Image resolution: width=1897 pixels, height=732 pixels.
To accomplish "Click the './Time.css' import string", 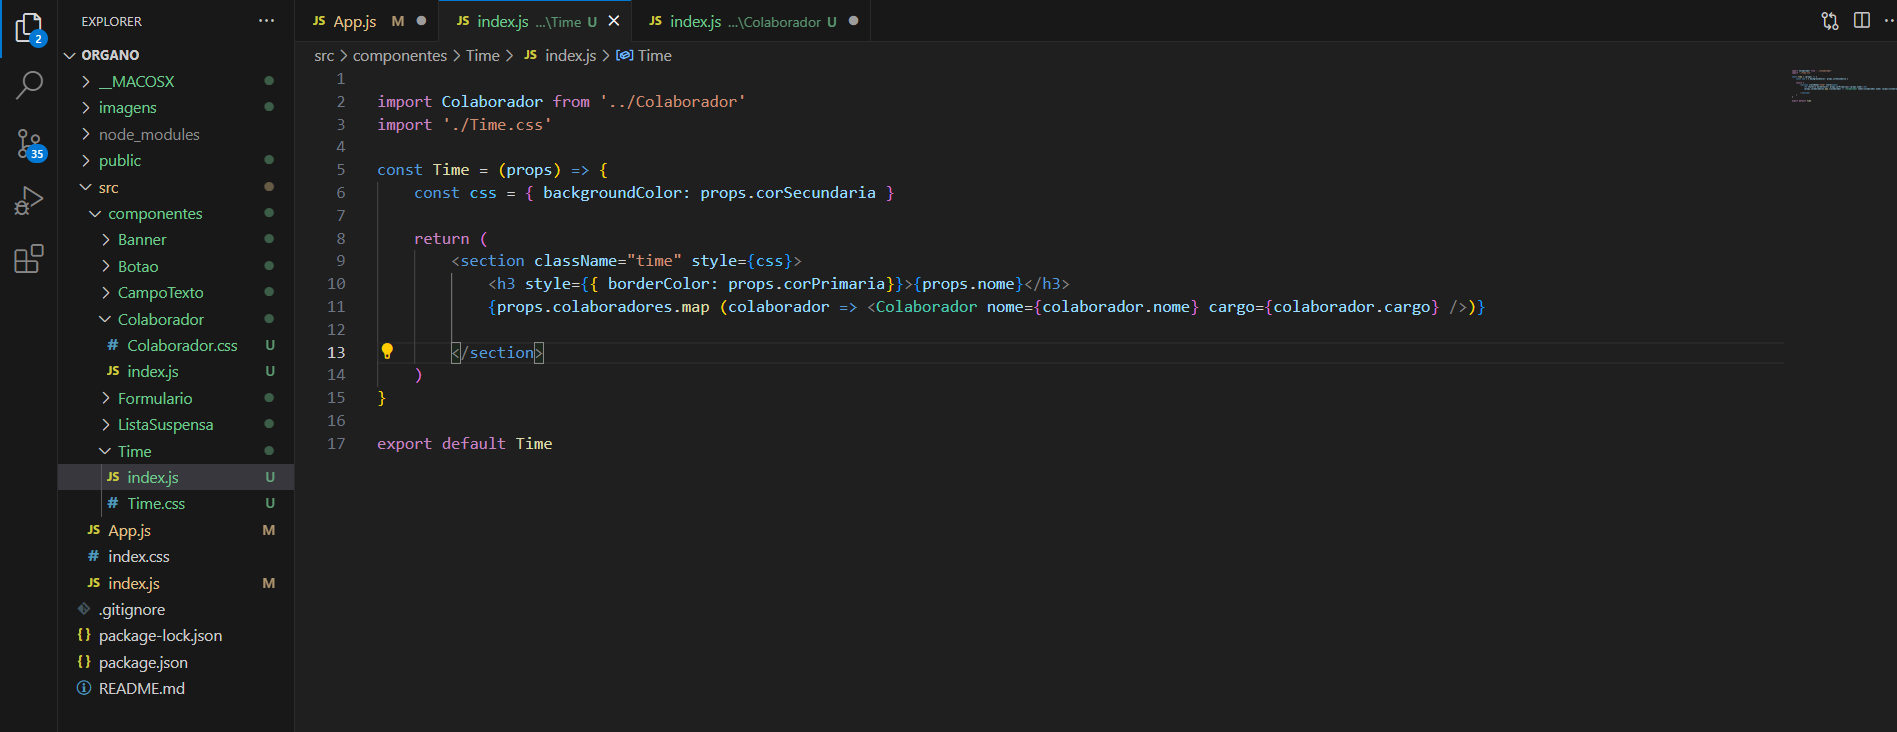I will [x=497, y=125].
